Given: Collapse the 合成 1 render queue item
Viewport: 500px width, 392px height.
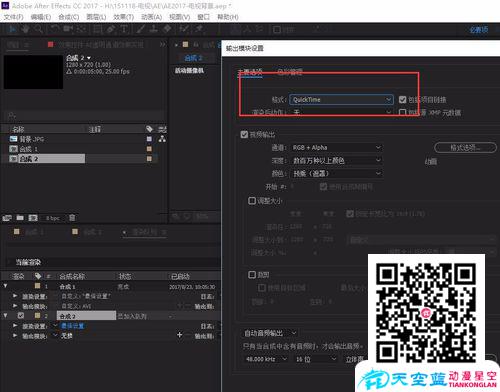Looking at the screenshot, I should tap(5, 286).
